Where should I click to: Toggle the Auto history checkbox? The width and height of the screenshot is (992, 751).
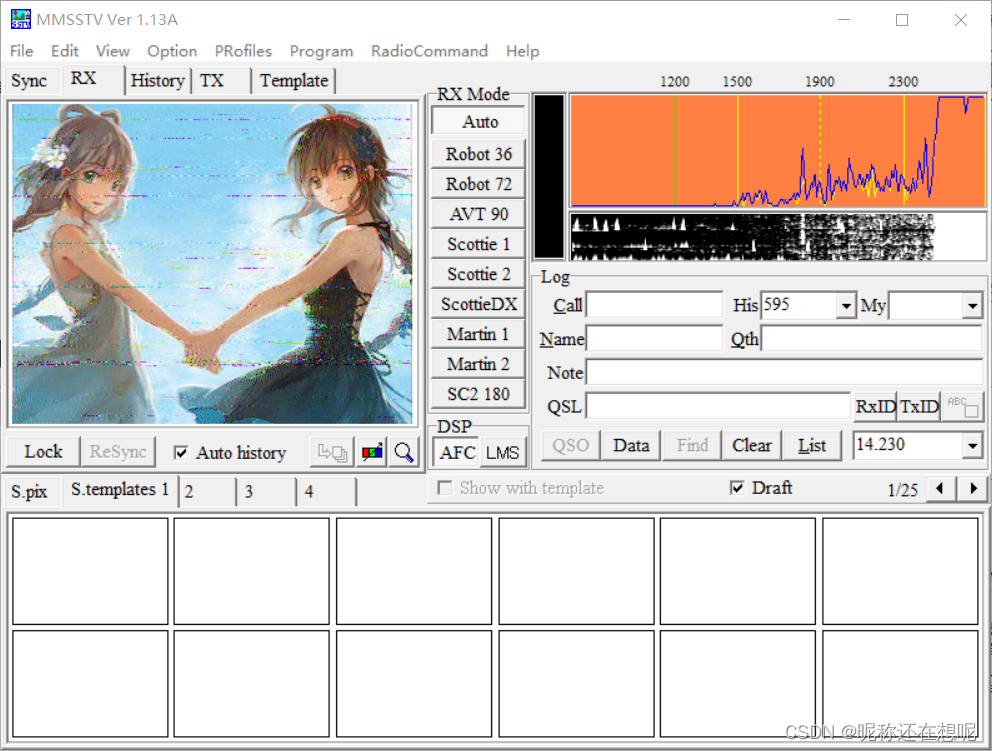point(181,453)
